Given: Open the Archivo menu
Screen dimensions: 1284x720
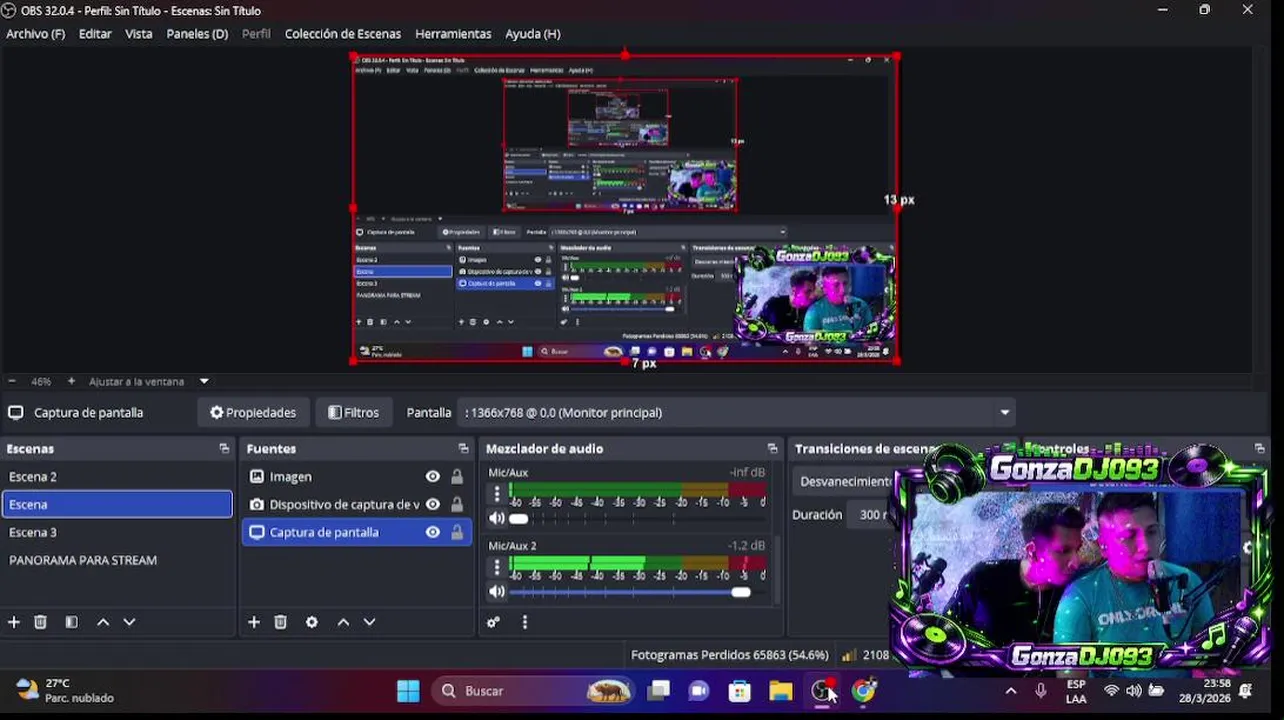Looking at the screenshot, I should pyautogui.click(x=35, y=34).
